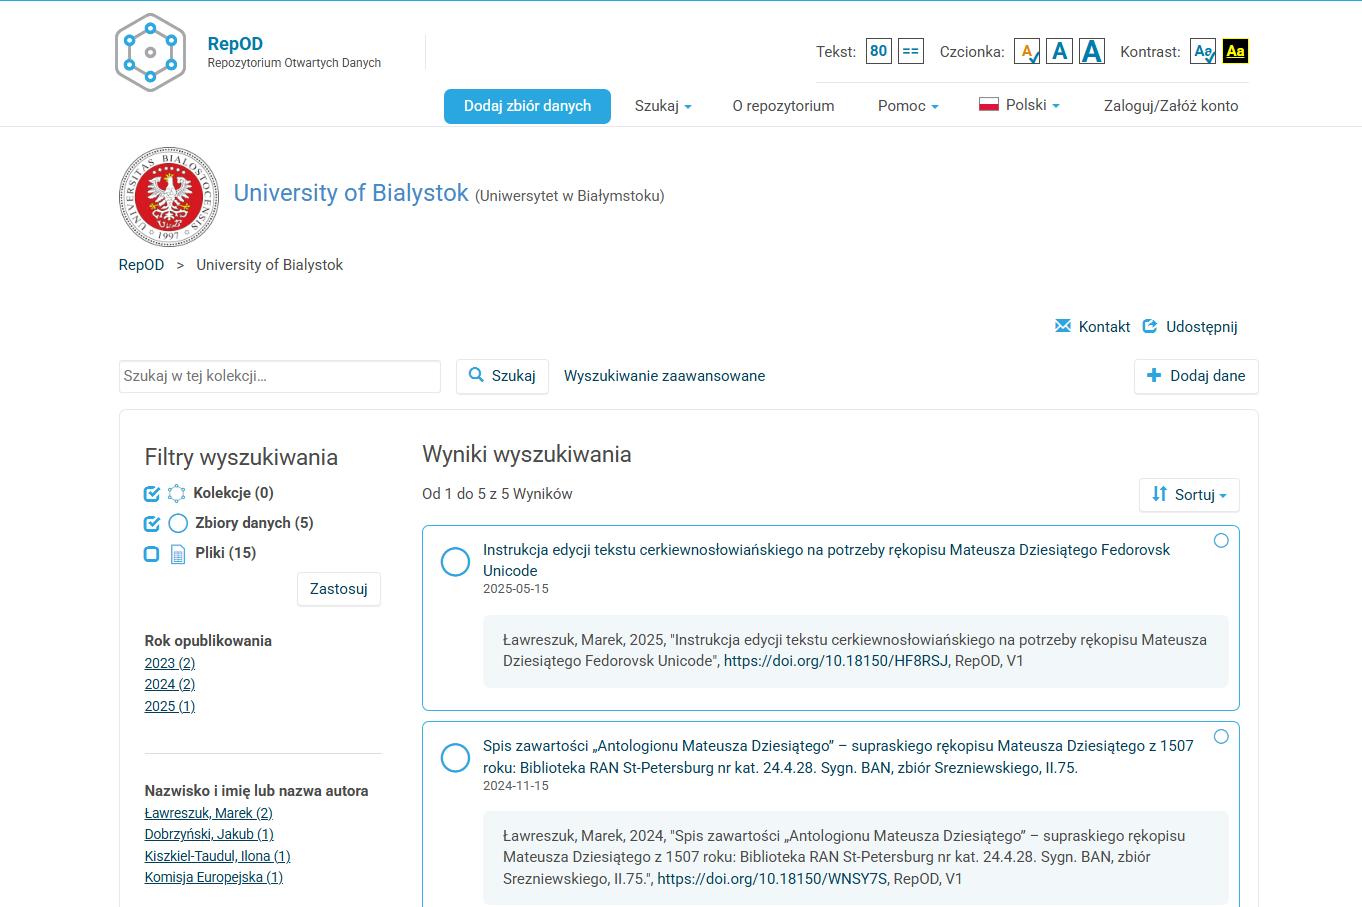
Task: Click the Zbiory danych circle icon
Action: [178, 523]
